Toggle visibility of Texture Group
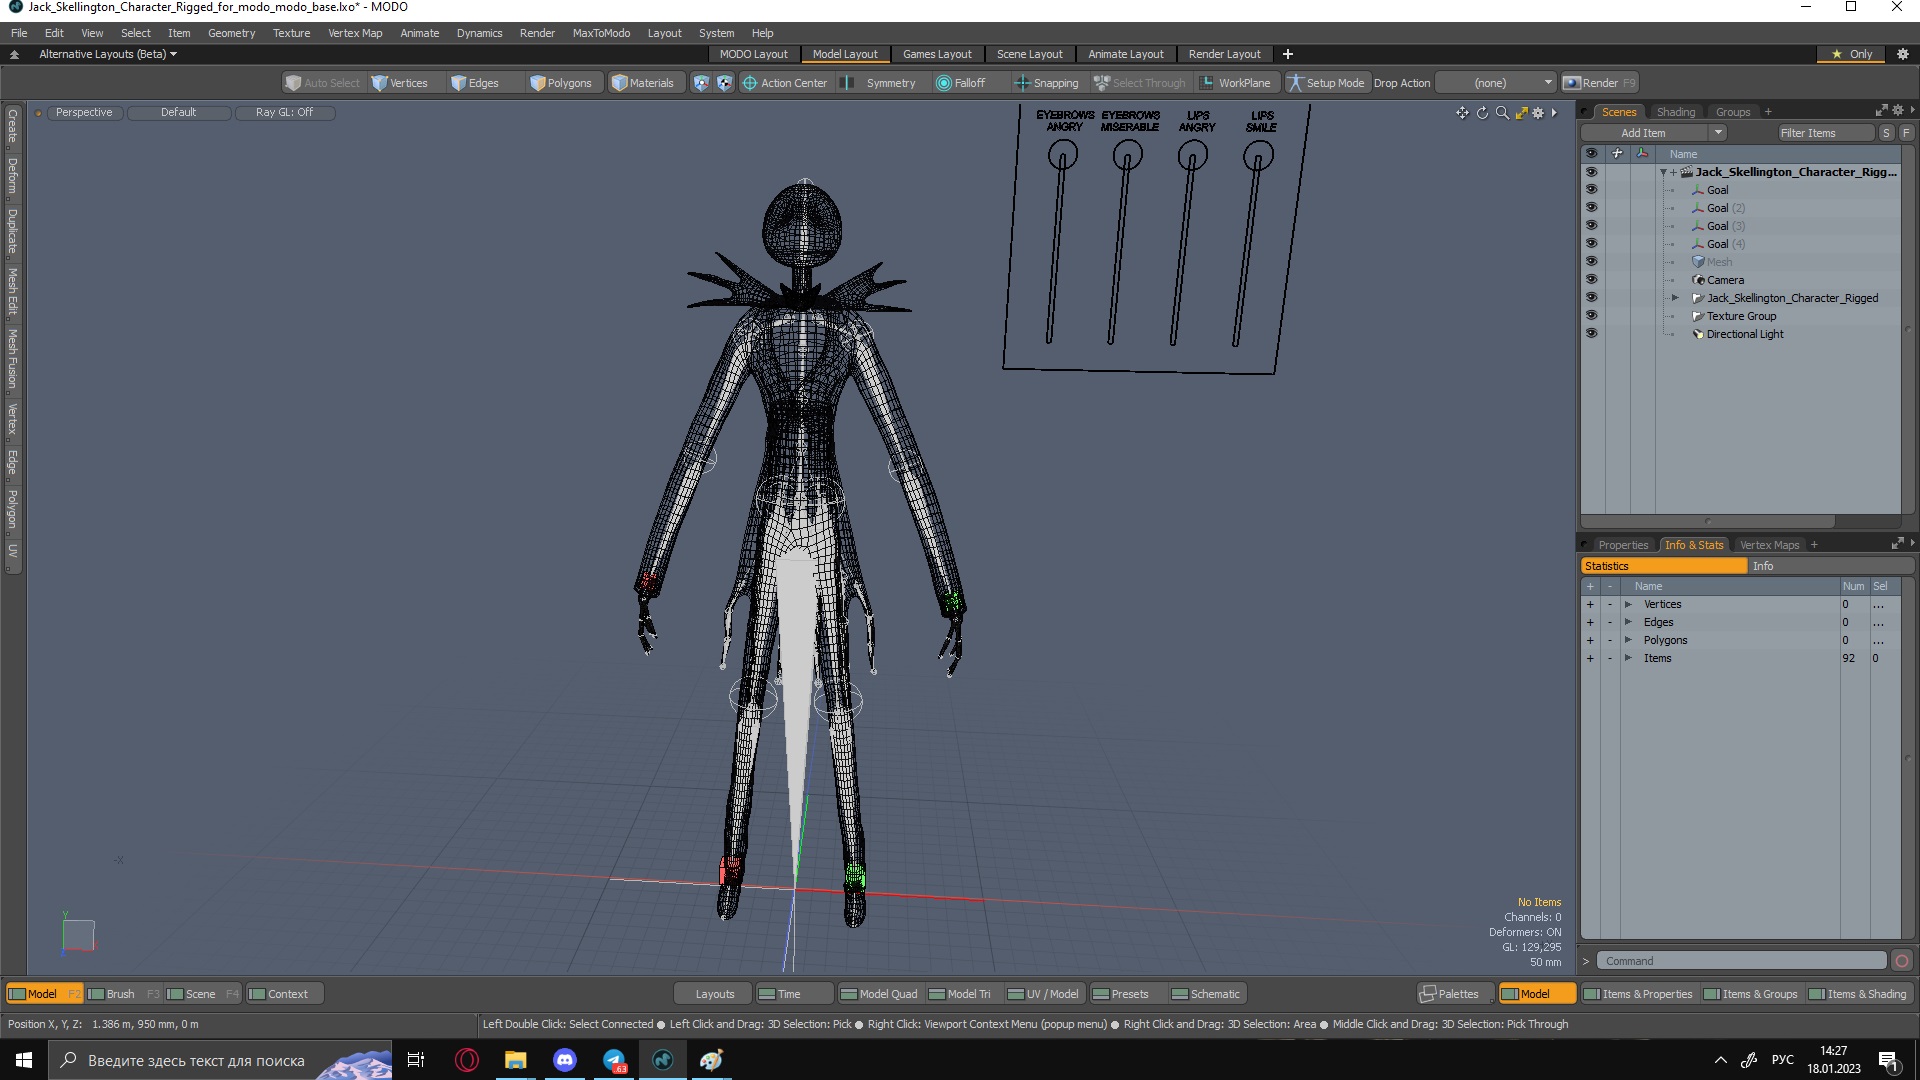This screenshot has width=1920, height=1080. (x=1591, y=316)
